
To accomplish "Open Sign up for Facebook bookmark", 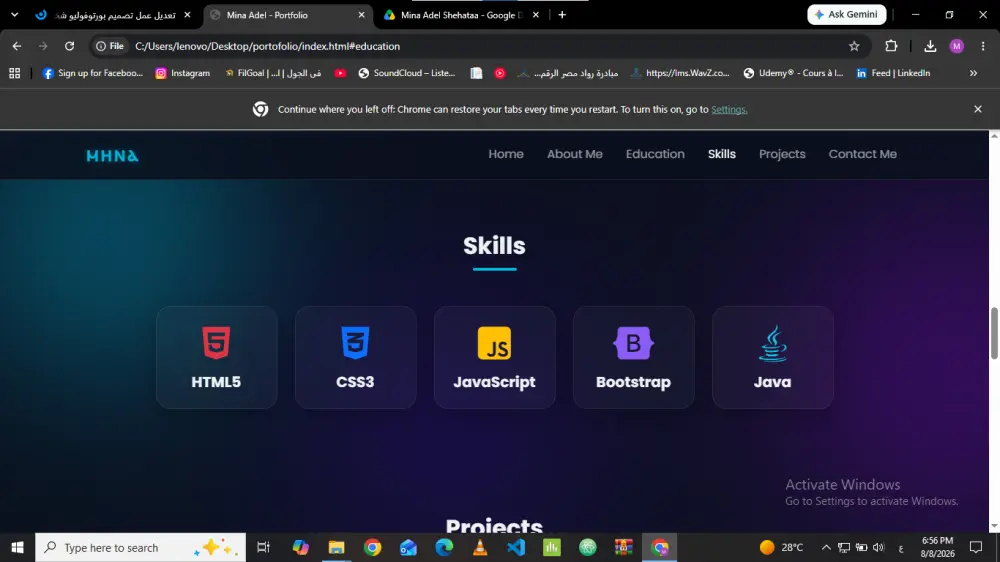I will 92,73.
